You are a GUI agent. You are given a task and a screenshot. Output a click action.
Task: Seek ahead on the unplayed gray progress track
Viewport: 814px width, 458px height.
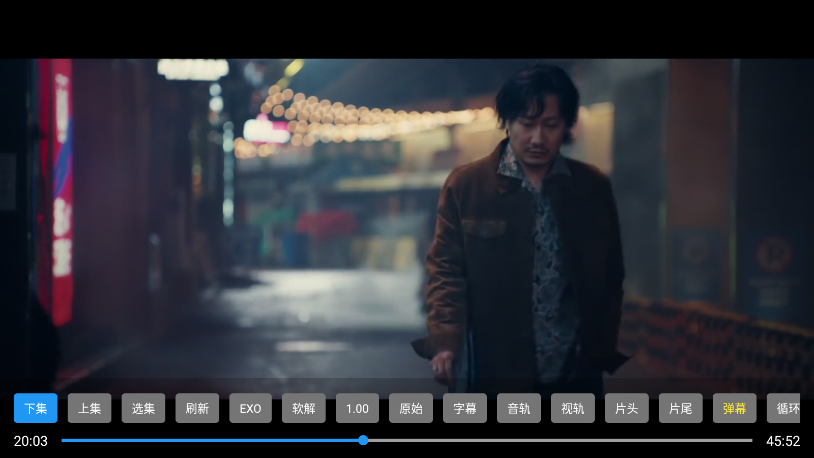560,440
